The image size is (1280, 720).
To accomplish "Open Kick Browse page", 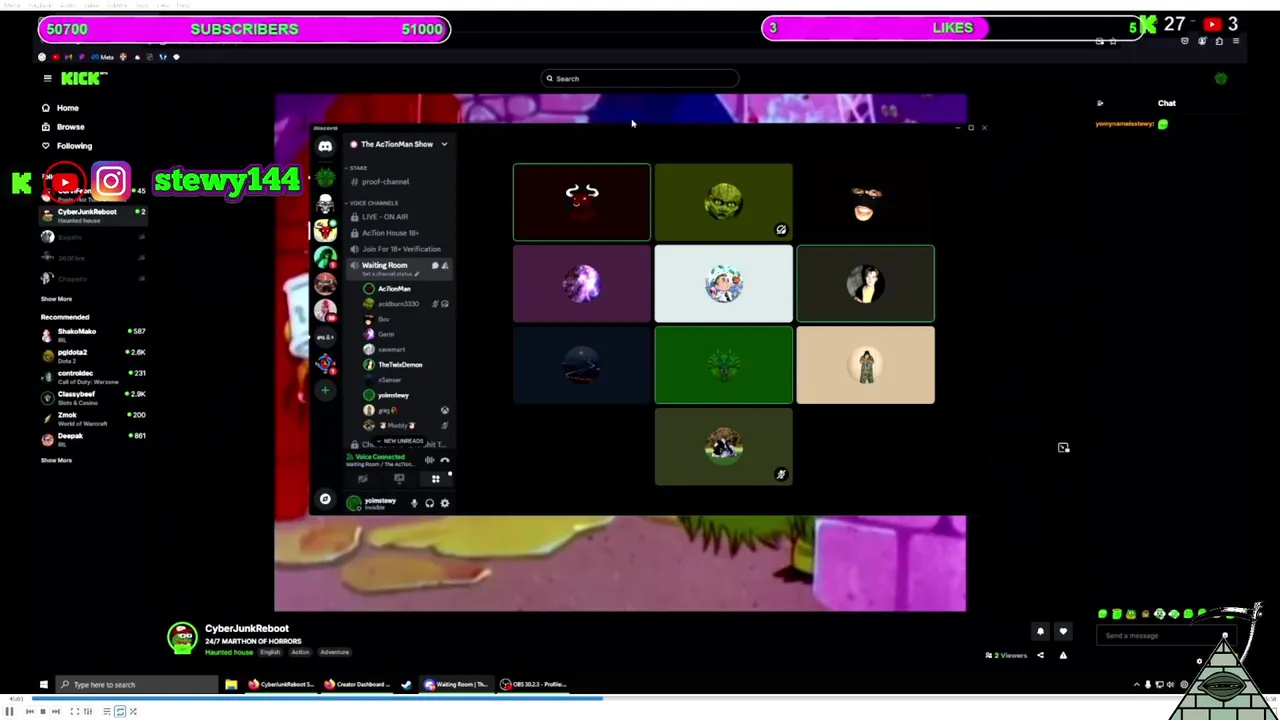I will click(63, 127).
